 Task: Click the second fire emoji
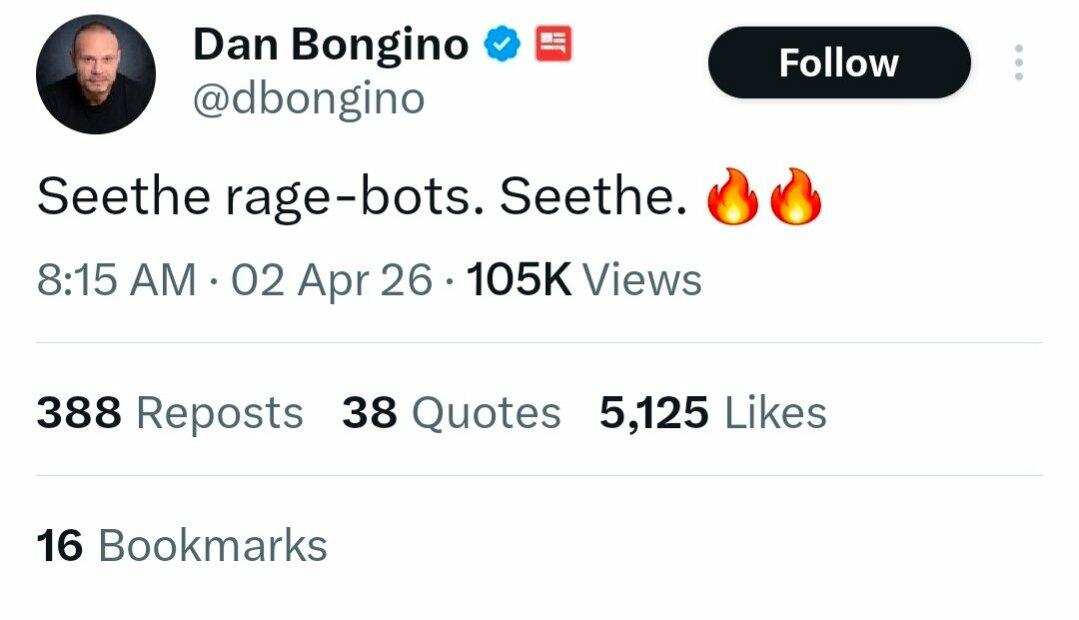pyautogui.click(x=795, y=198)
